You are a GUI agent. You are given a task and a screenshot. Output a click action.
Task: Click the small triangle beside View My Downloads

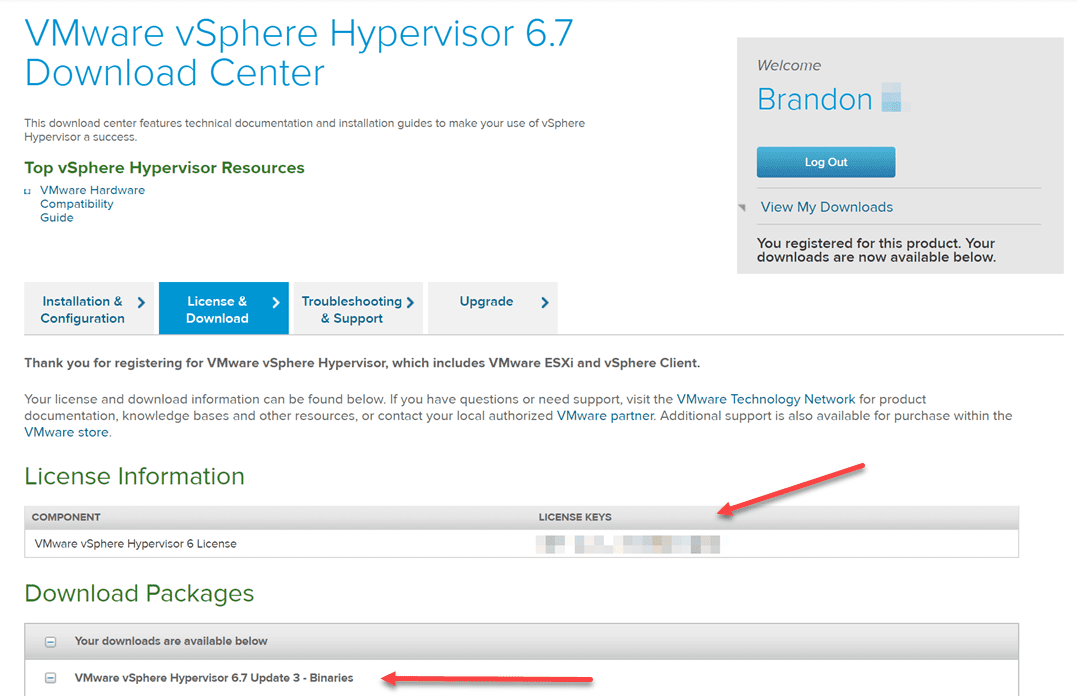tap(743, 208)
